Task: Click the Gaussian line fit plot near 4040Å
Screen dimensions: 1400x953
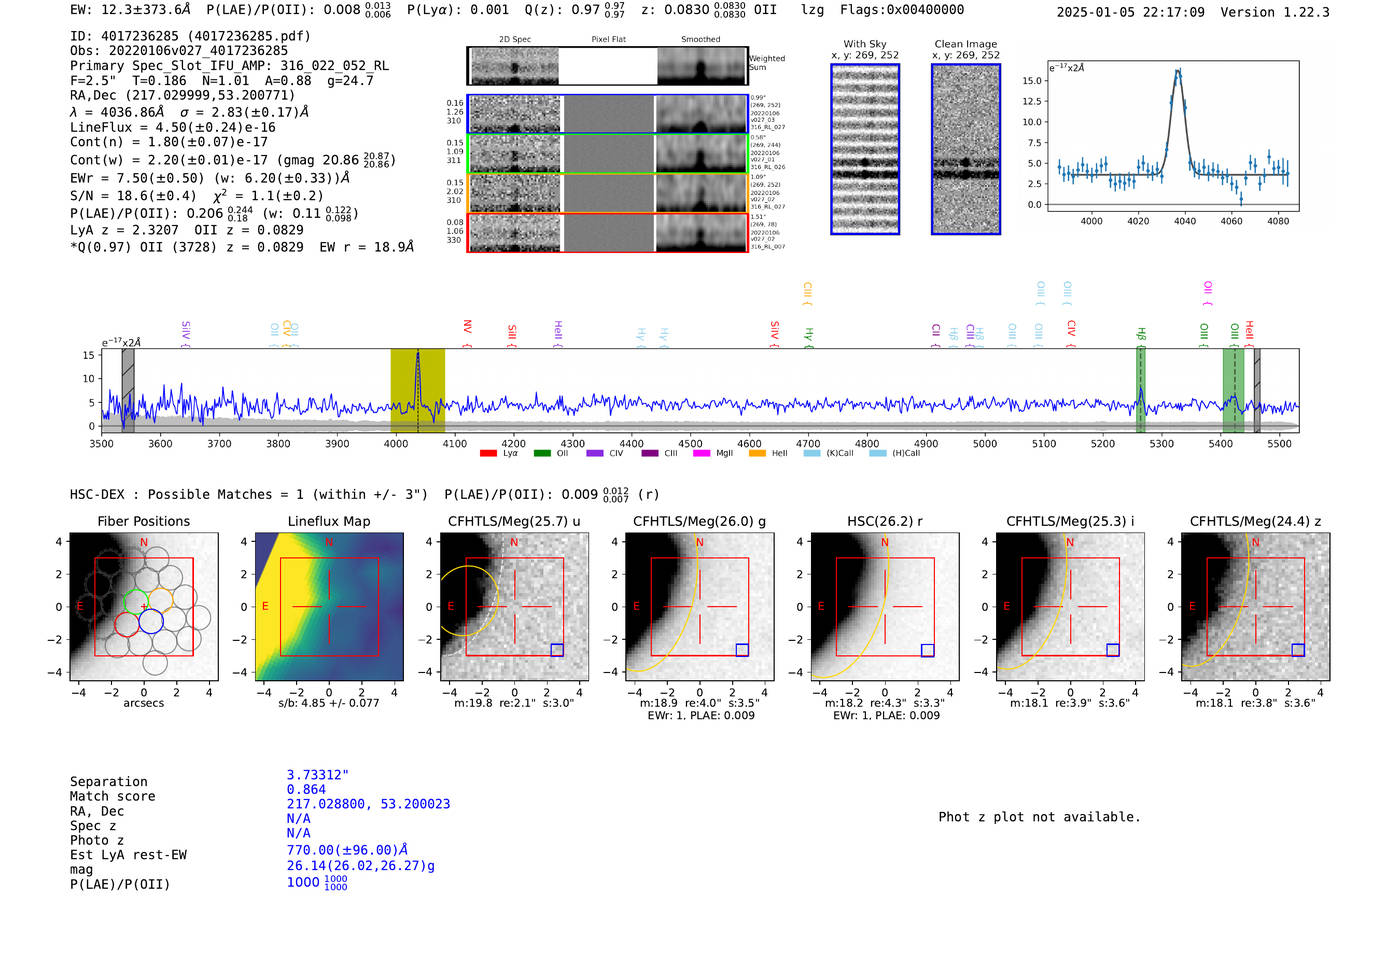Action: coord(1173,136)
